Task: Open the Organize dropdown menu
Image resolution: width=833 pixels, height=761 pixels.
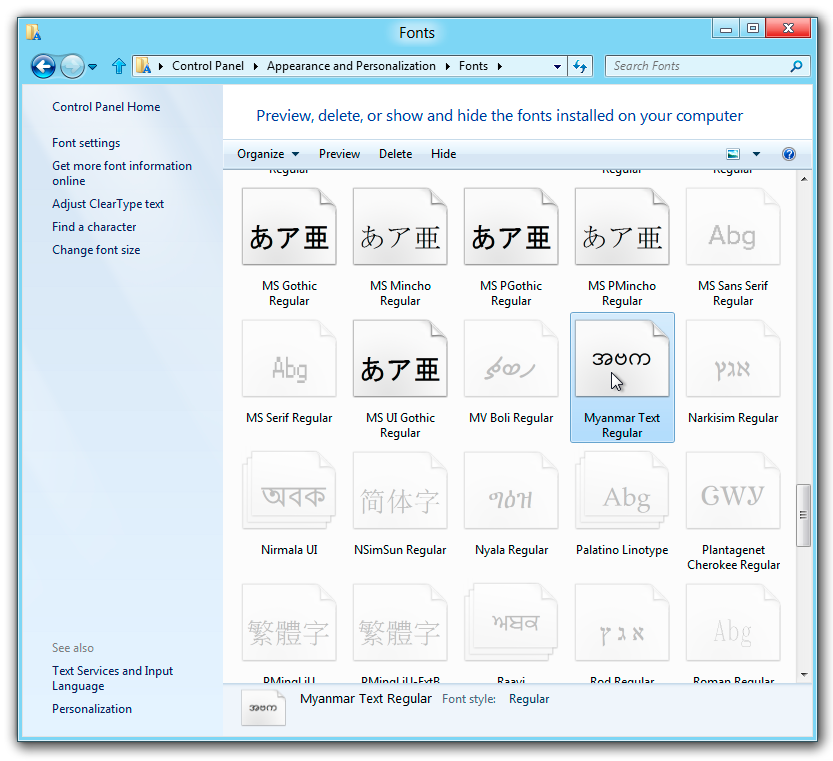Action: [x=268, y=154]
